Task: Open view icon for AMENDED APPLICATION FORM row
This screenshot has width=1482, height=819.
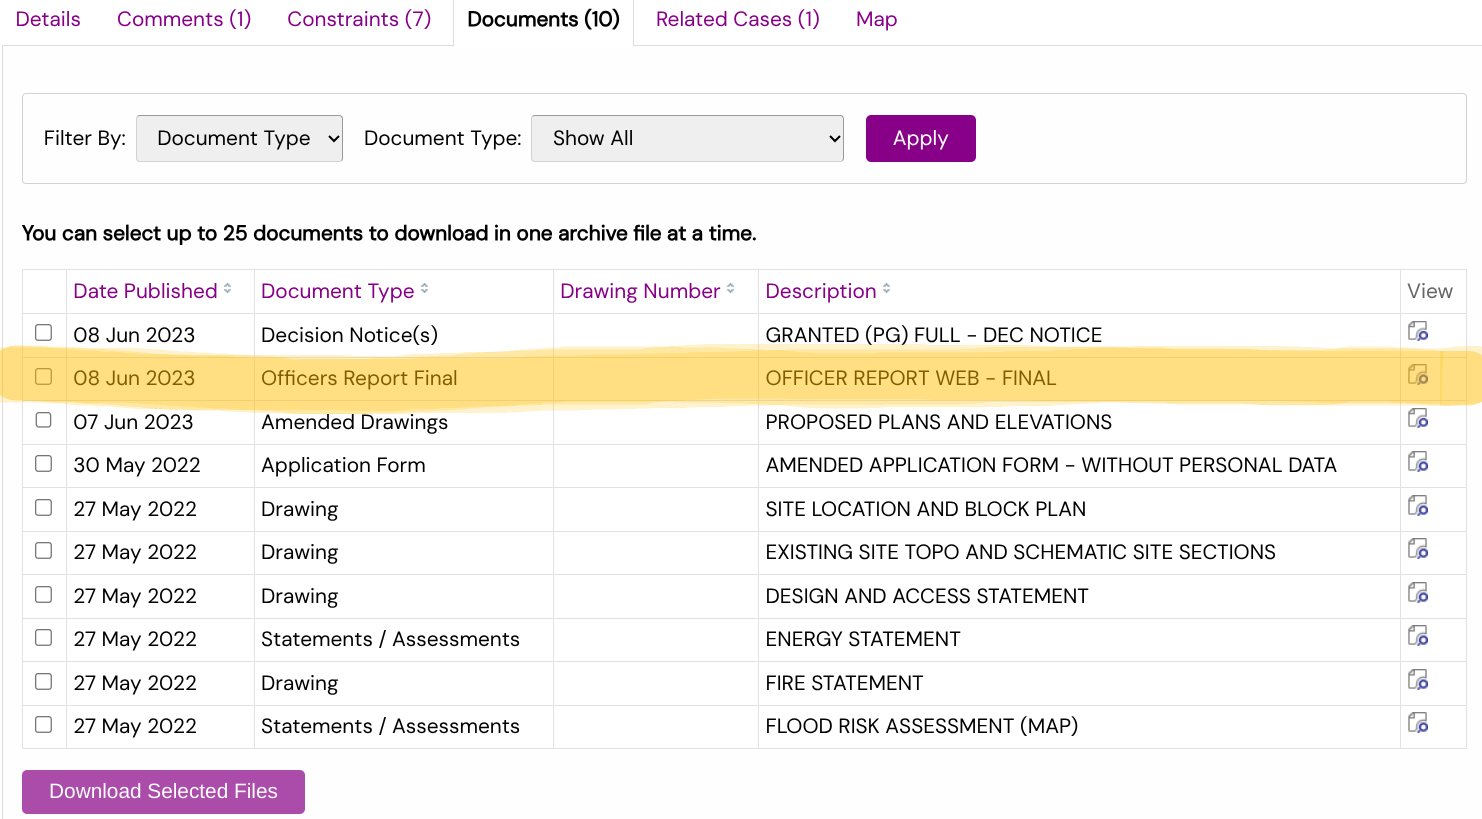Action: coord(1418,462)
